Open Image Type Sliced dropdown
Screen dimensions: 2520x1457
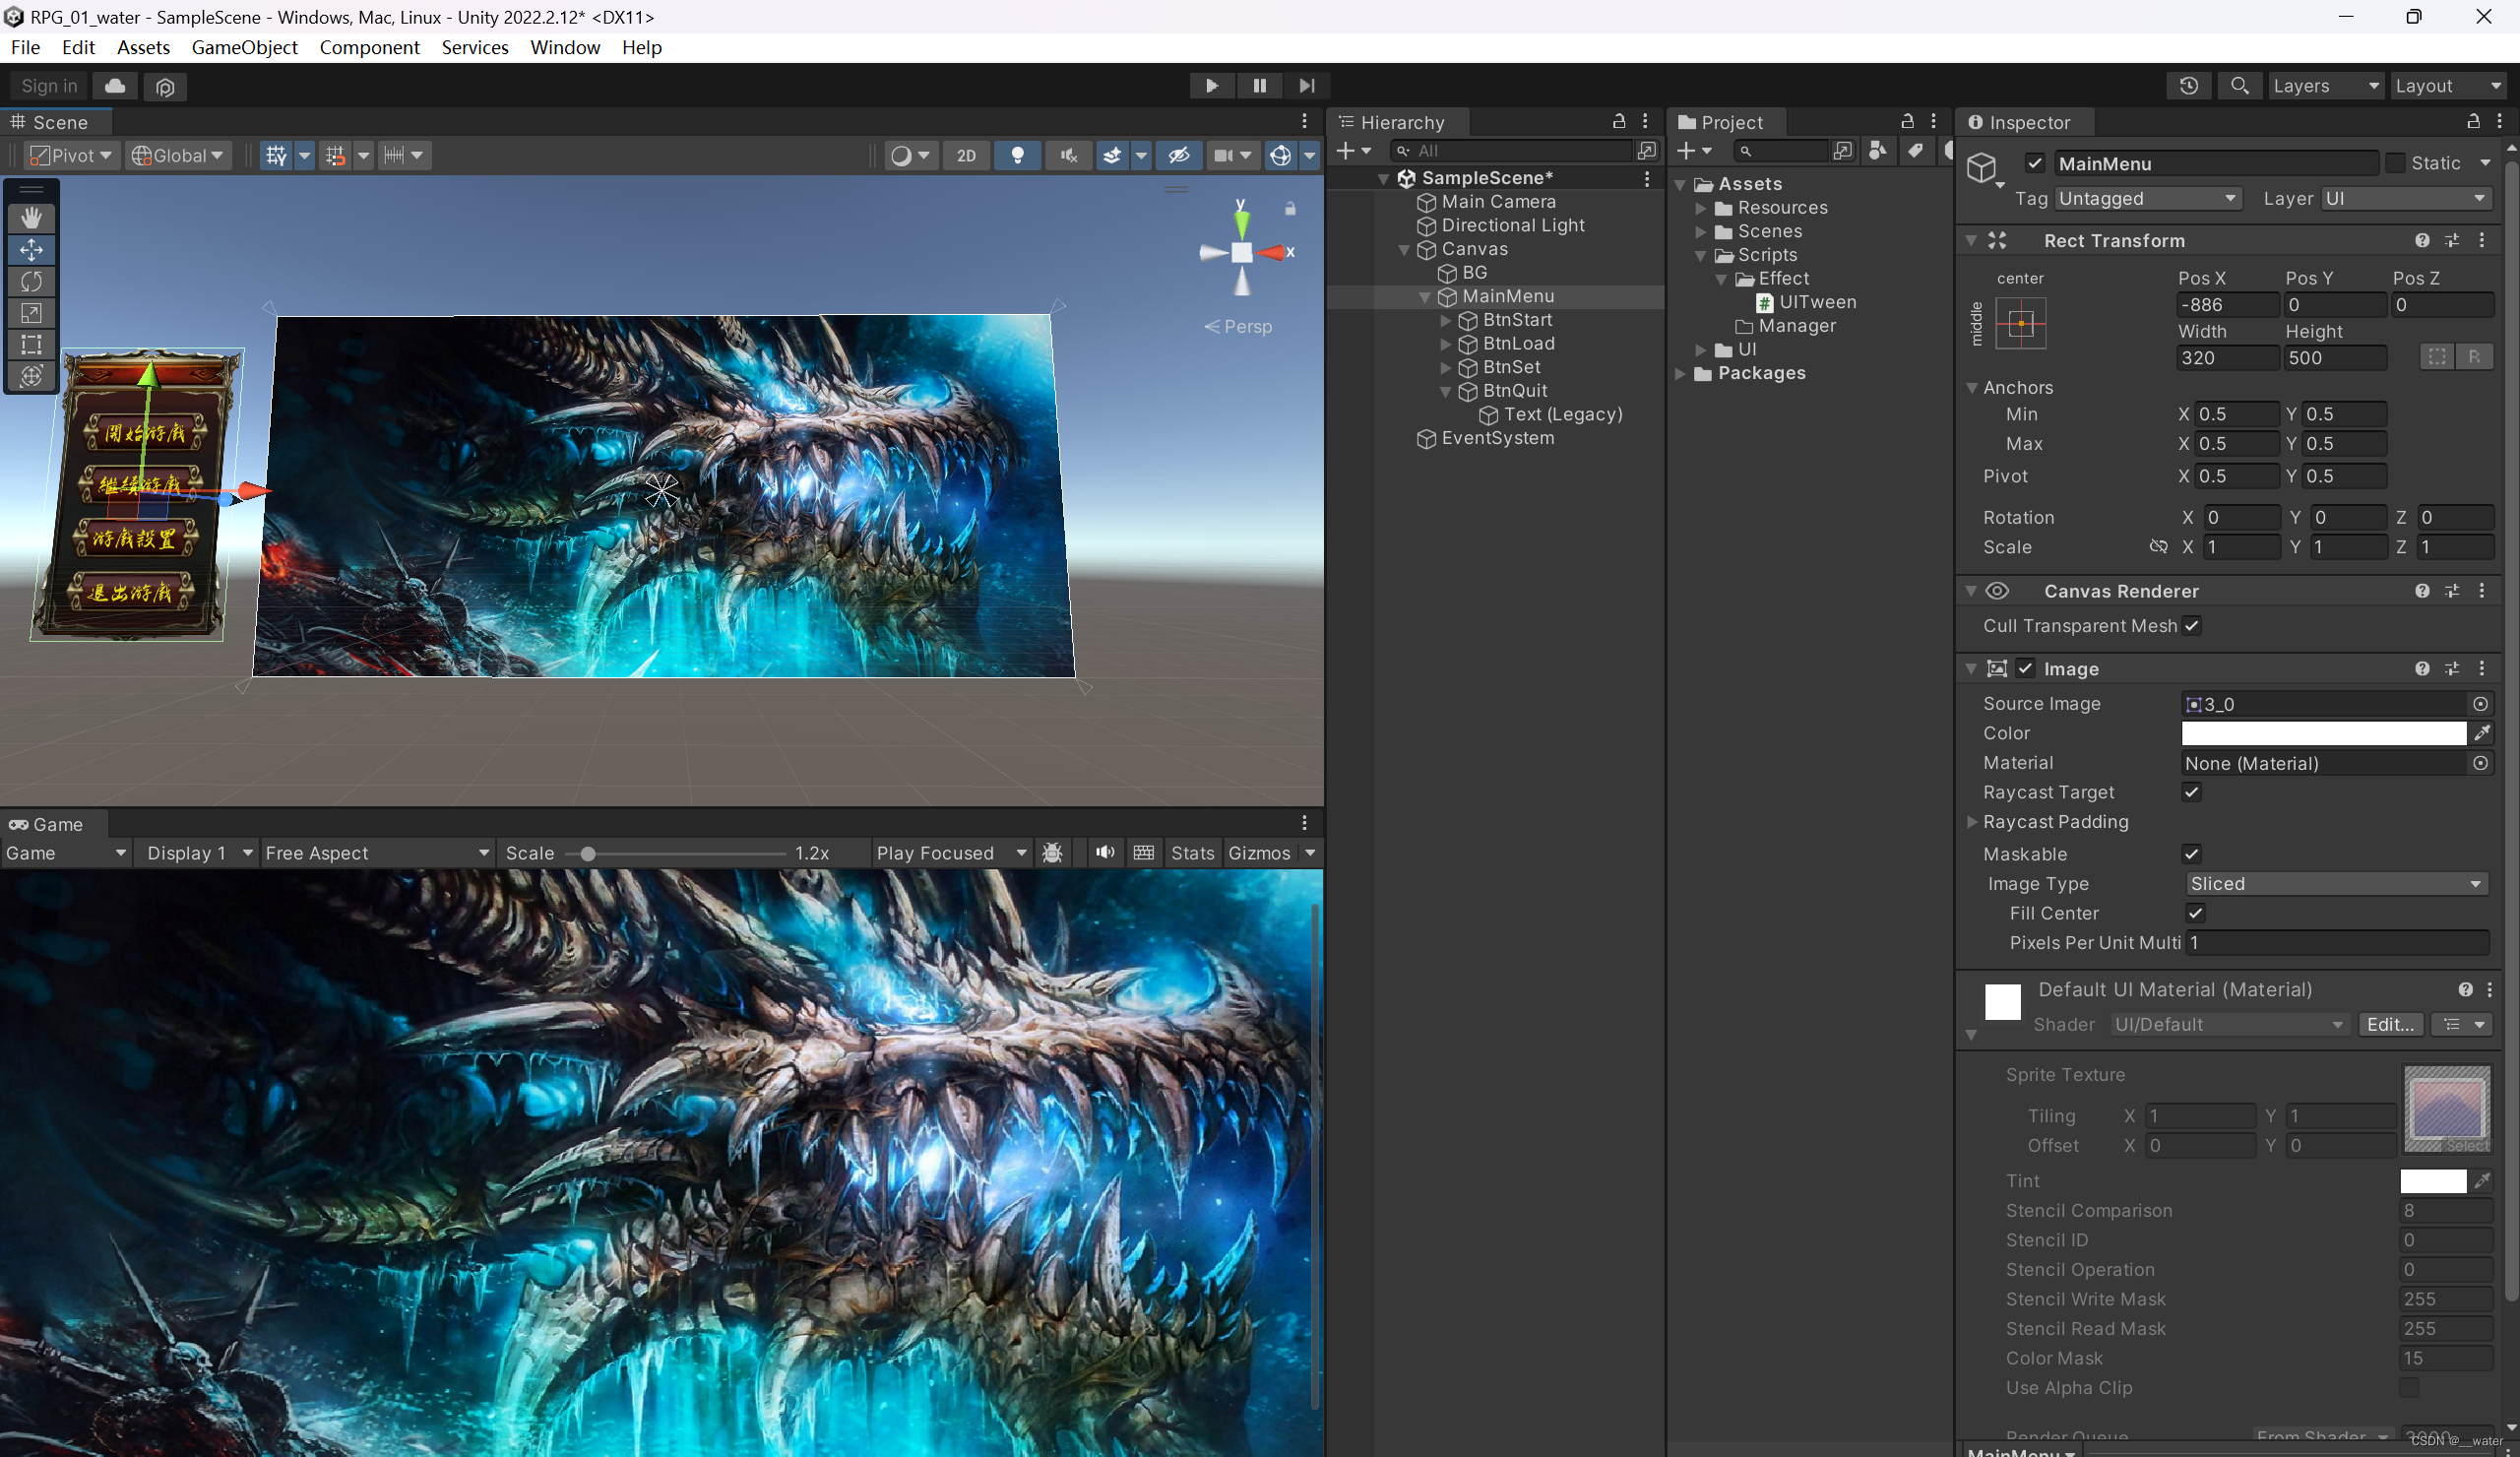pos(2336,884)
